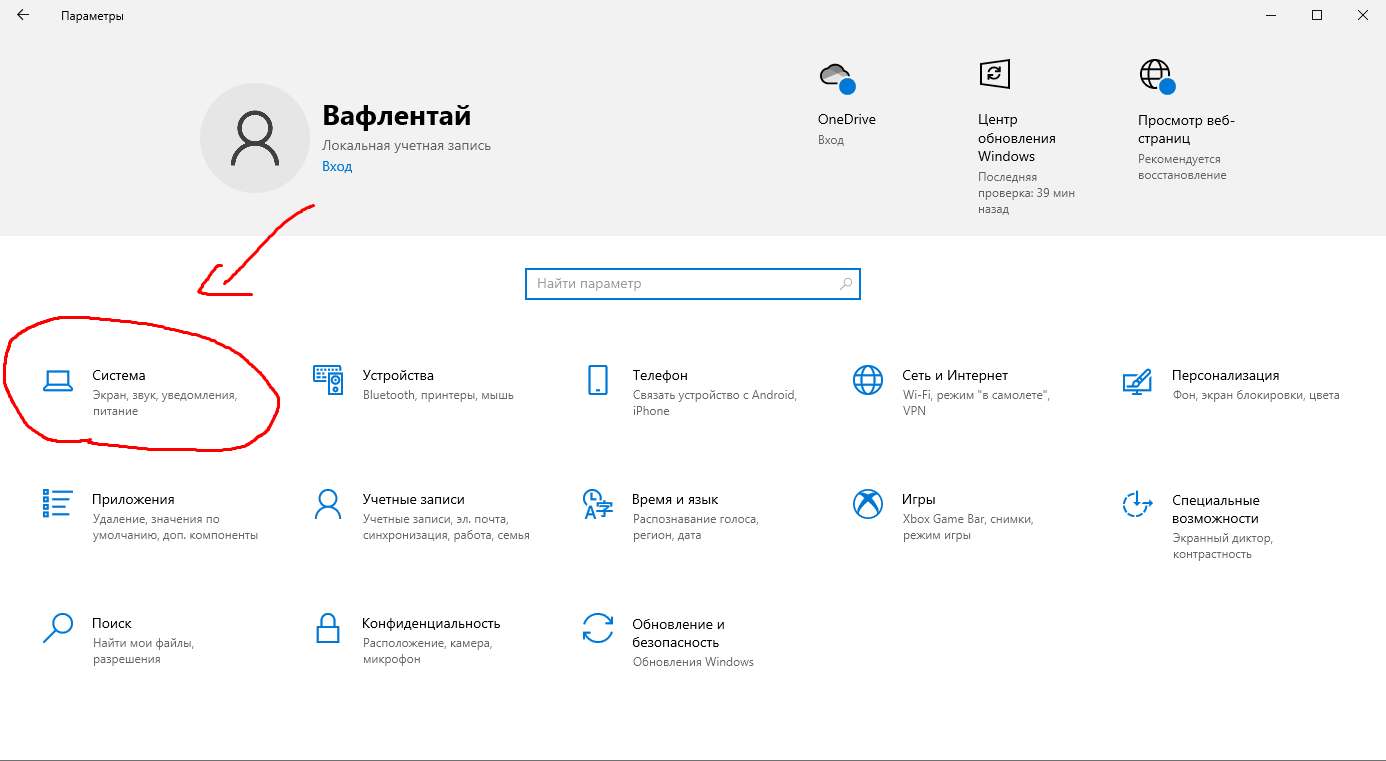Go back with the arrow button

[x=23, y=15]
